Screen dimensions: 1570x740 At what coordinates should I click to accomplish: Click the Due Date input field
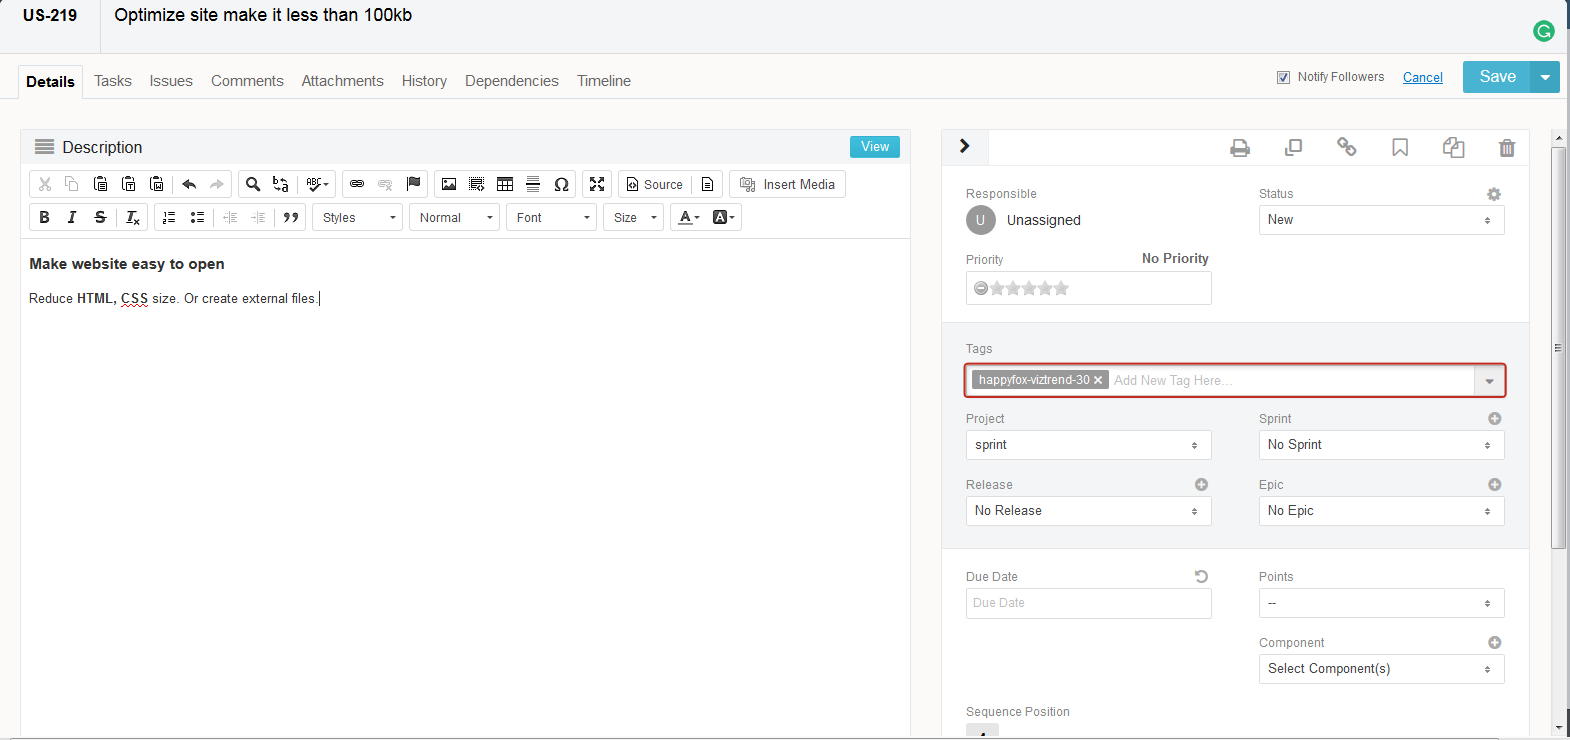1088,603
